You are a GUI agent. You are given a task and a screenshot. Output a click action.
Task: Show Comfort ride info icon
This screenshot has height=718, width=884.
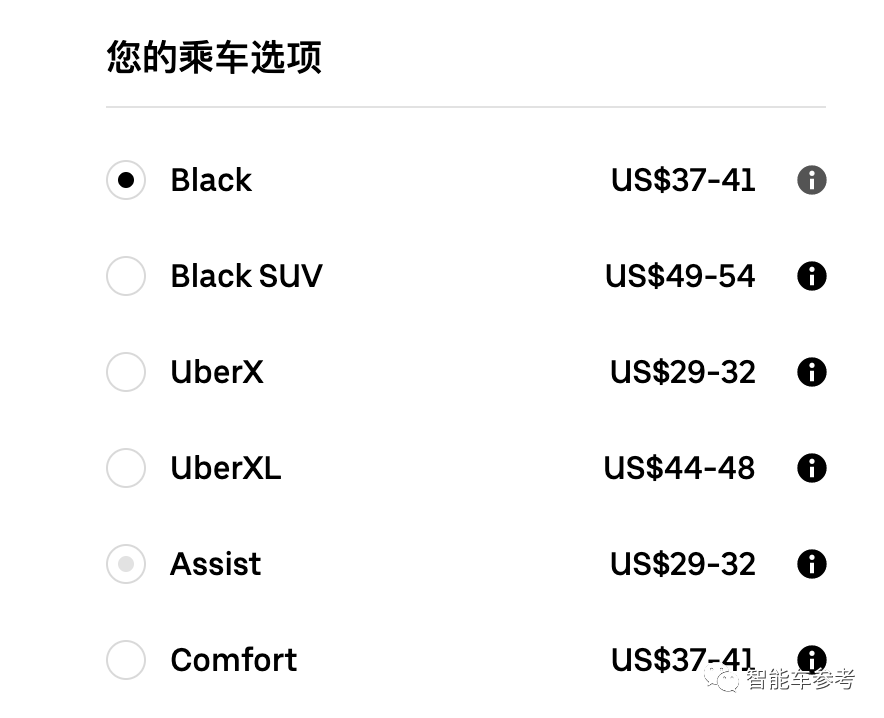811,658
